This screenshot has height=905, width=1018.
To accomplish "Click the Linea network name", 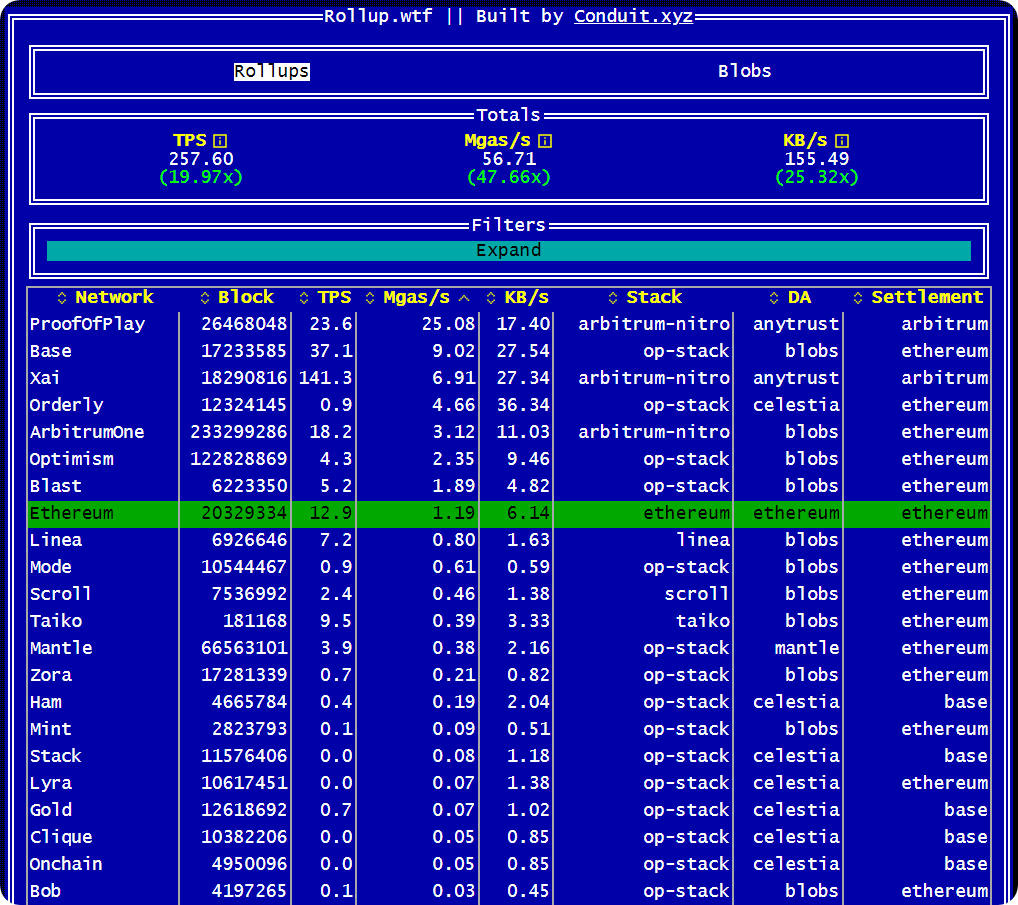I will pos(56,540).
